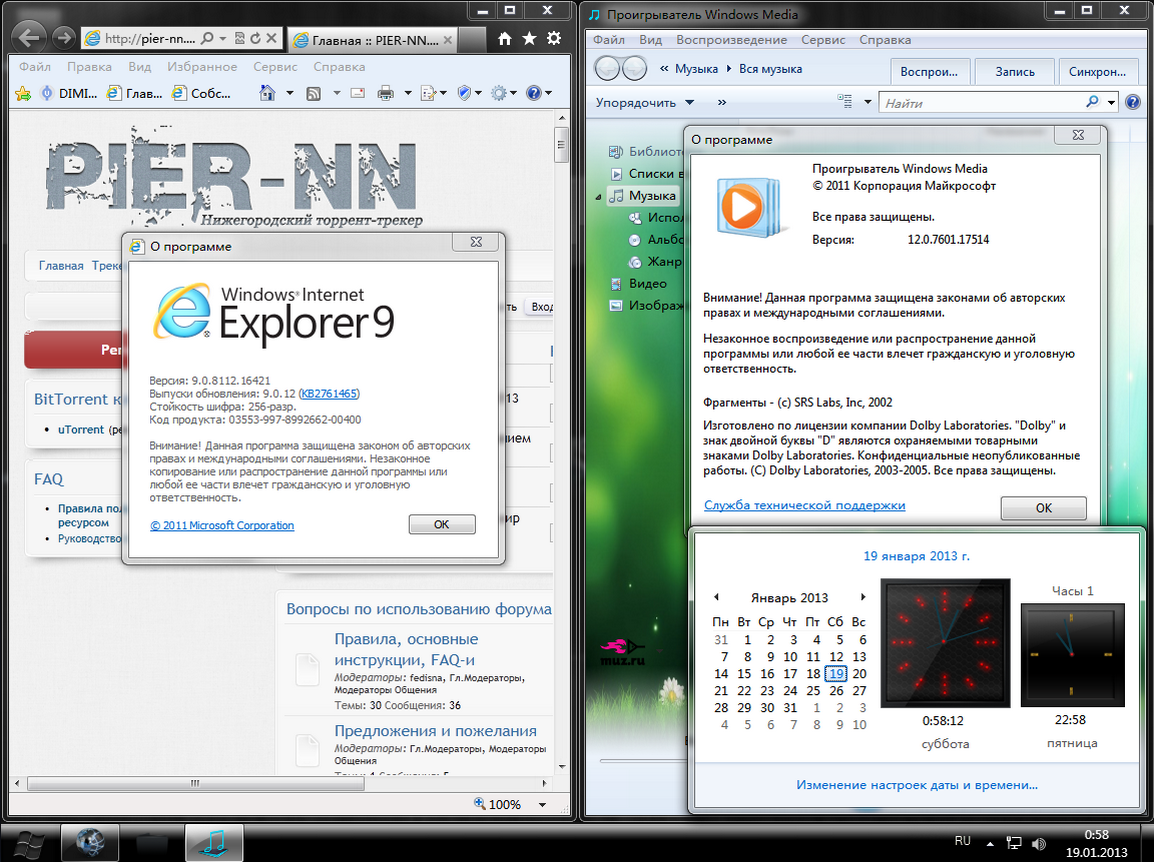This screenshot has width=1154, height=862.
Task: Click the Print icon in IE command bar
Action: tap(385, 93)
